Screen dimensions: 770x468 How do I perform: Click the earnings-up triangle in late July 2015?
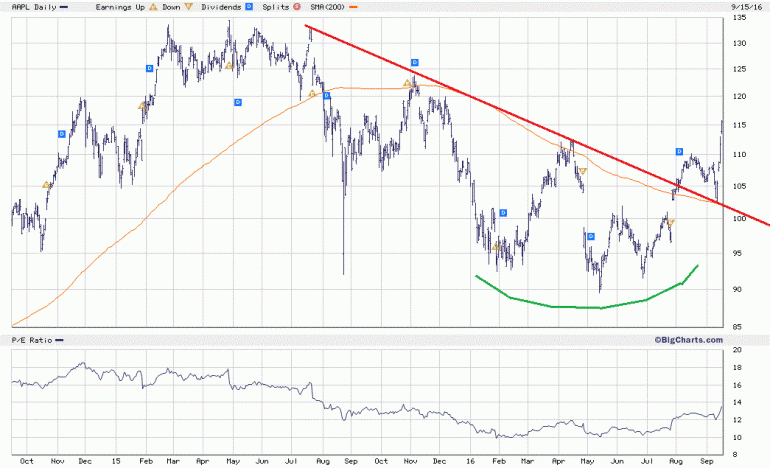click(x=312, y=93)
